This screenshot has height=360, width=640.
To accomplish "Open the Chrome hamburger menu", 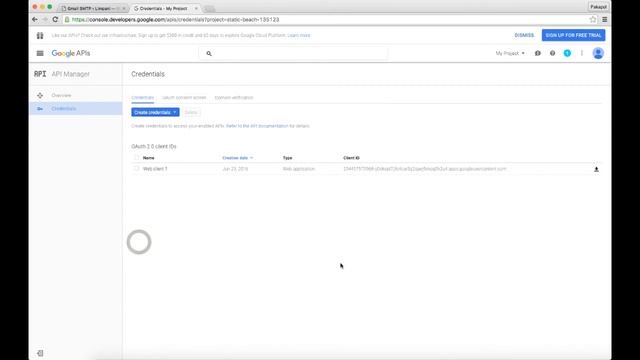I will [604, 20].
